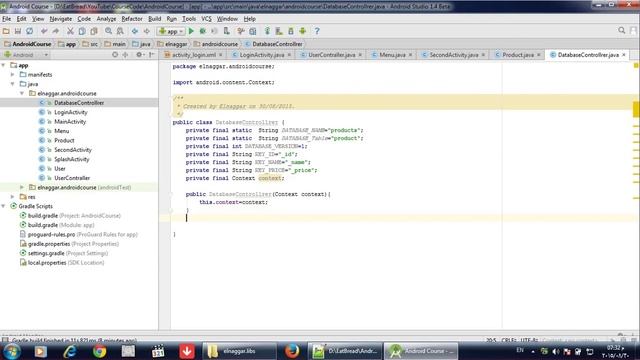Close the DatabaseControllrer.java tab
This screenshot has height=360, width=640.
pos(624,55)
